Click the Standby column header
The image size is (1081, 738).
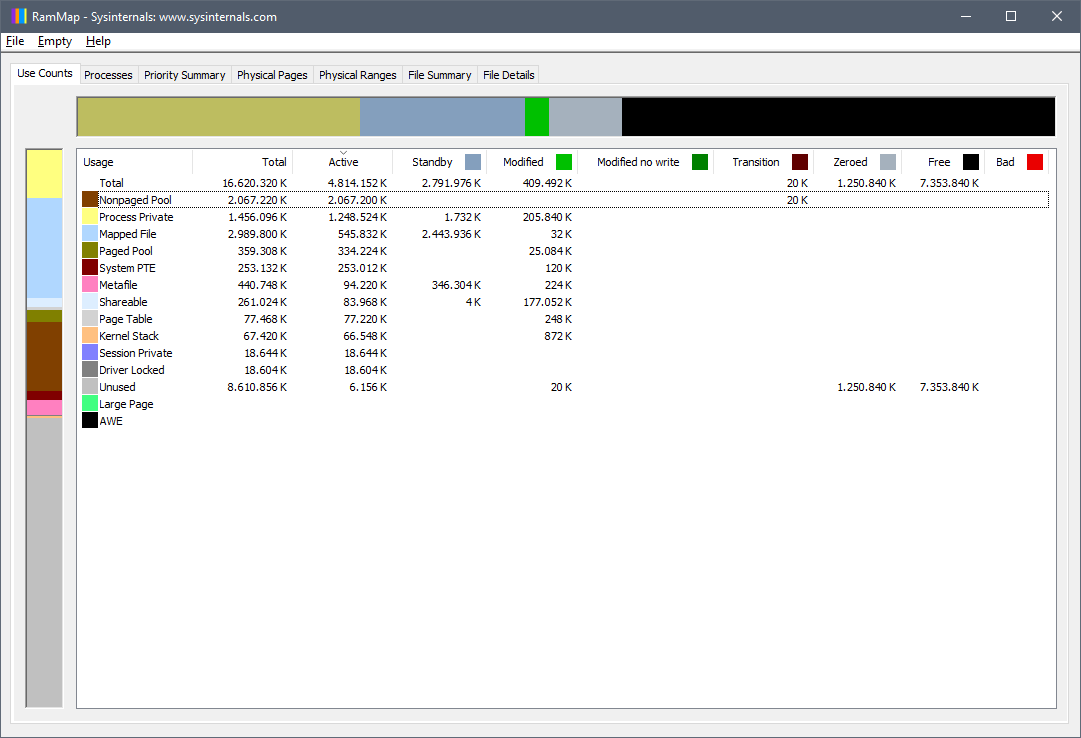click(439, 162)
